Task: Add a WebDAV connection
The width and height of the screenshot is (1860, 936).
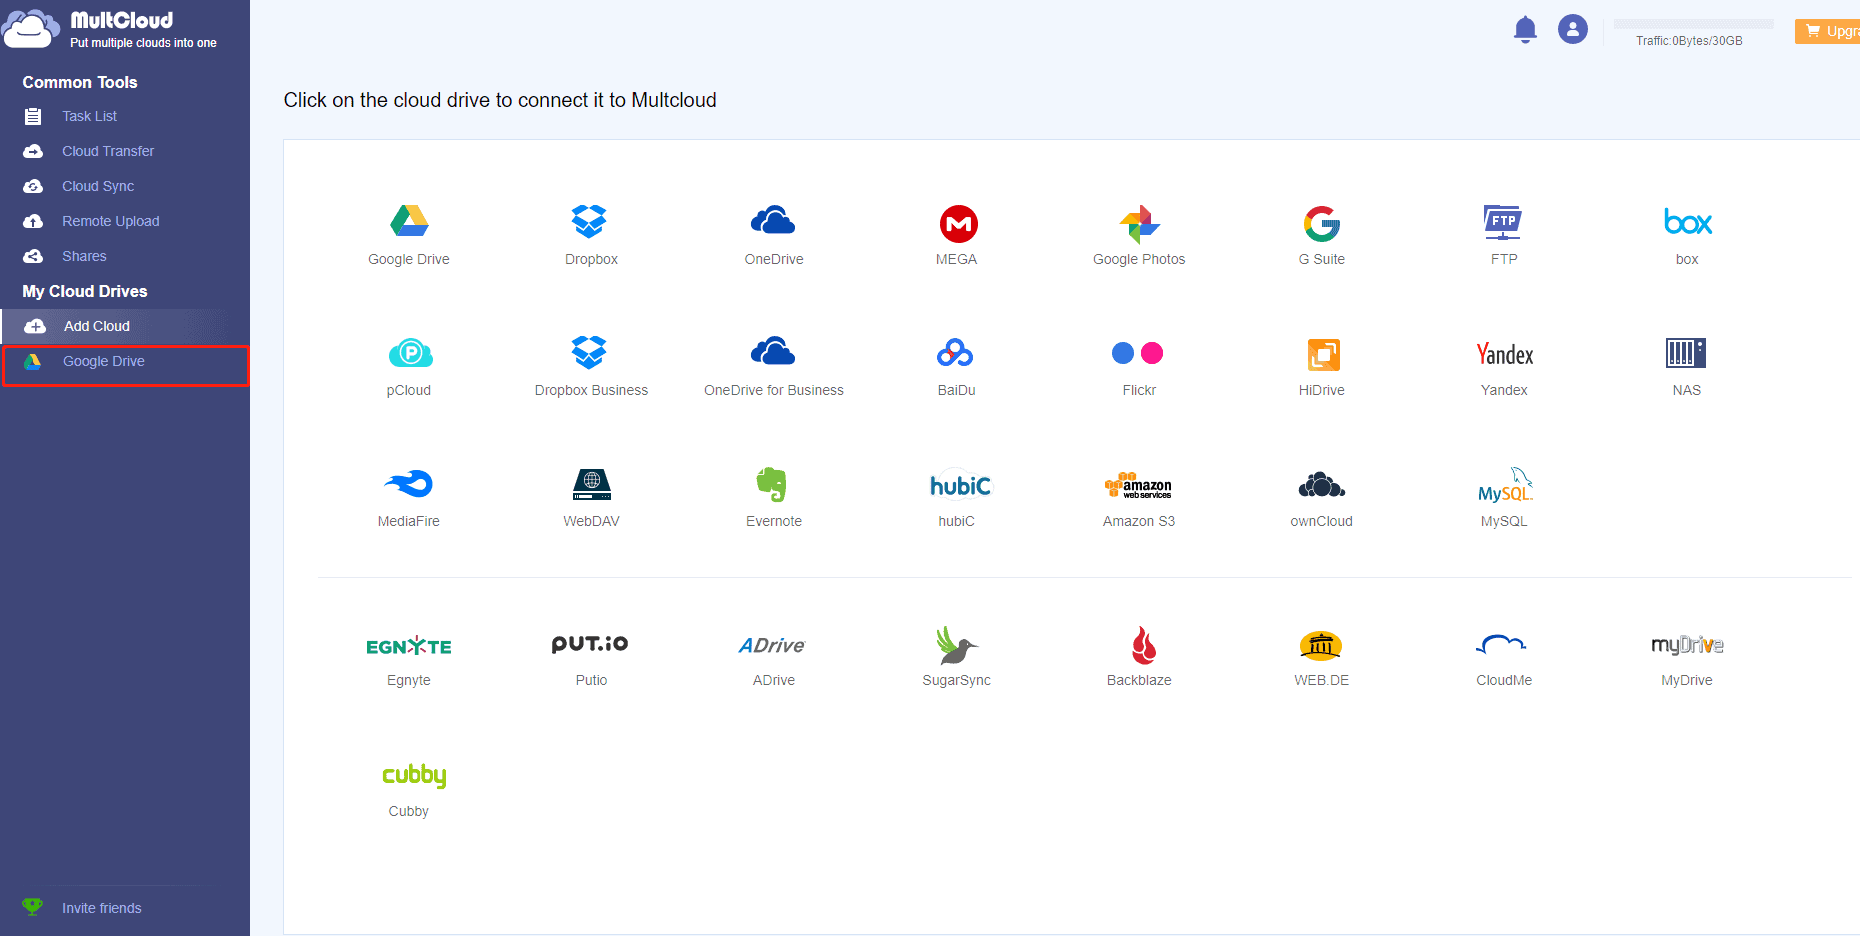Action: point(591,484)
